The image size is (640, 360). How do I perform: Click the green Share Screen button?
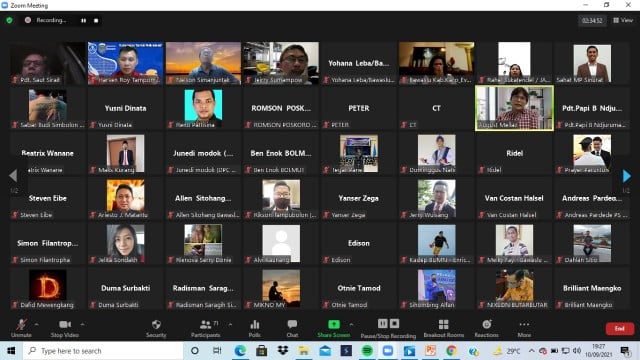click(x=334, y=328)
